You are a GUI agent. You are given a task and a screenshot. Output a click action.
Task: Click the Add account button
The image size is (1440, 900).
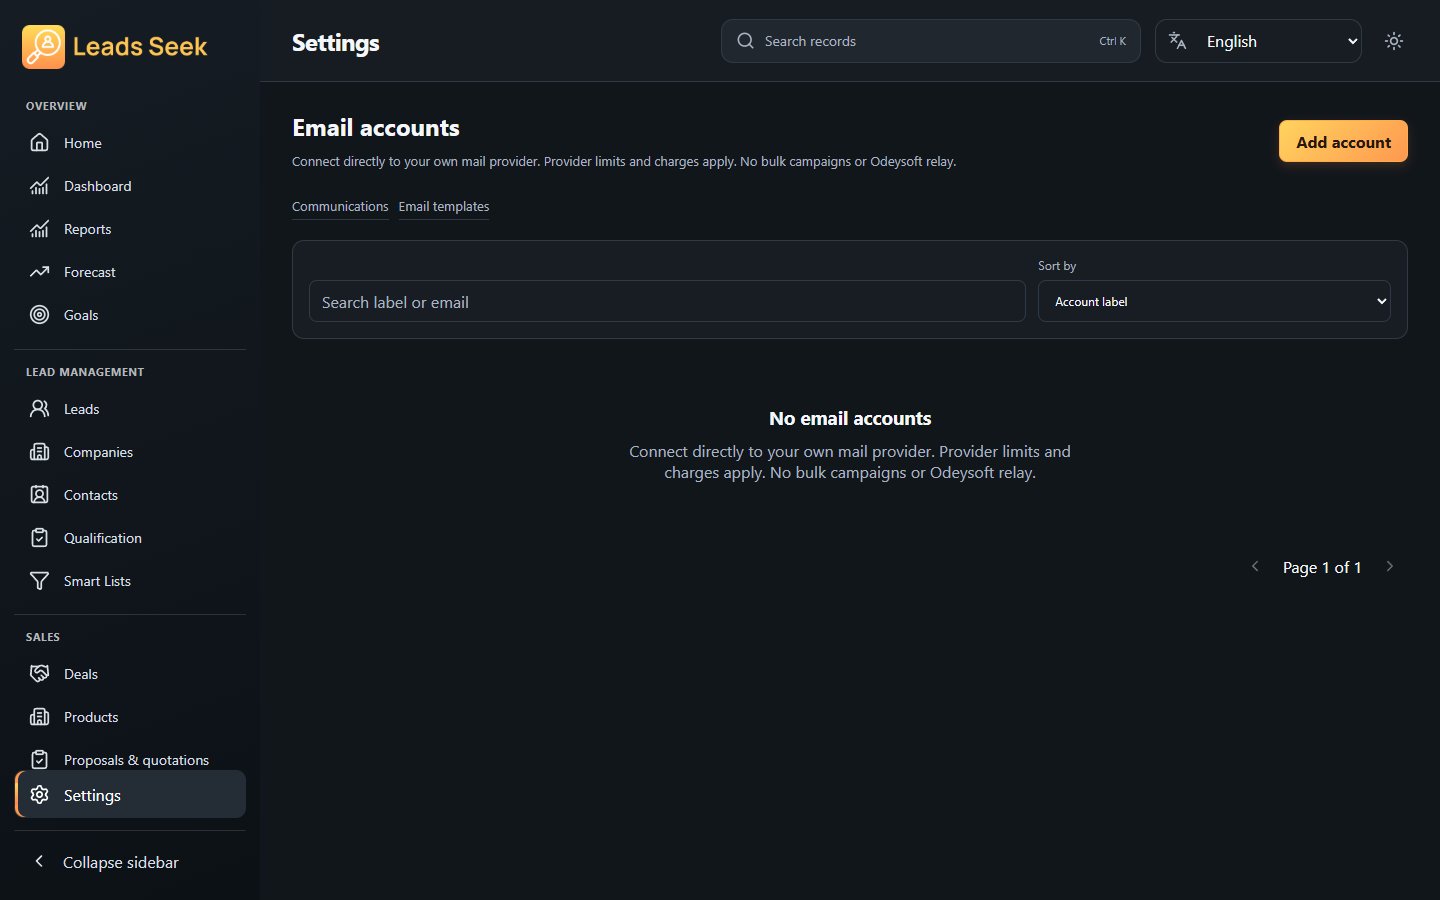(1343, 142)
